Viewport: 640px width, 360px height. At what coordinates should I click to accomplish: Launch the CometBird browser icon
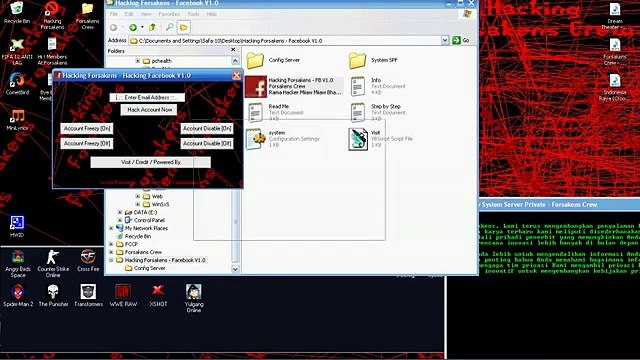click(17, 84)
